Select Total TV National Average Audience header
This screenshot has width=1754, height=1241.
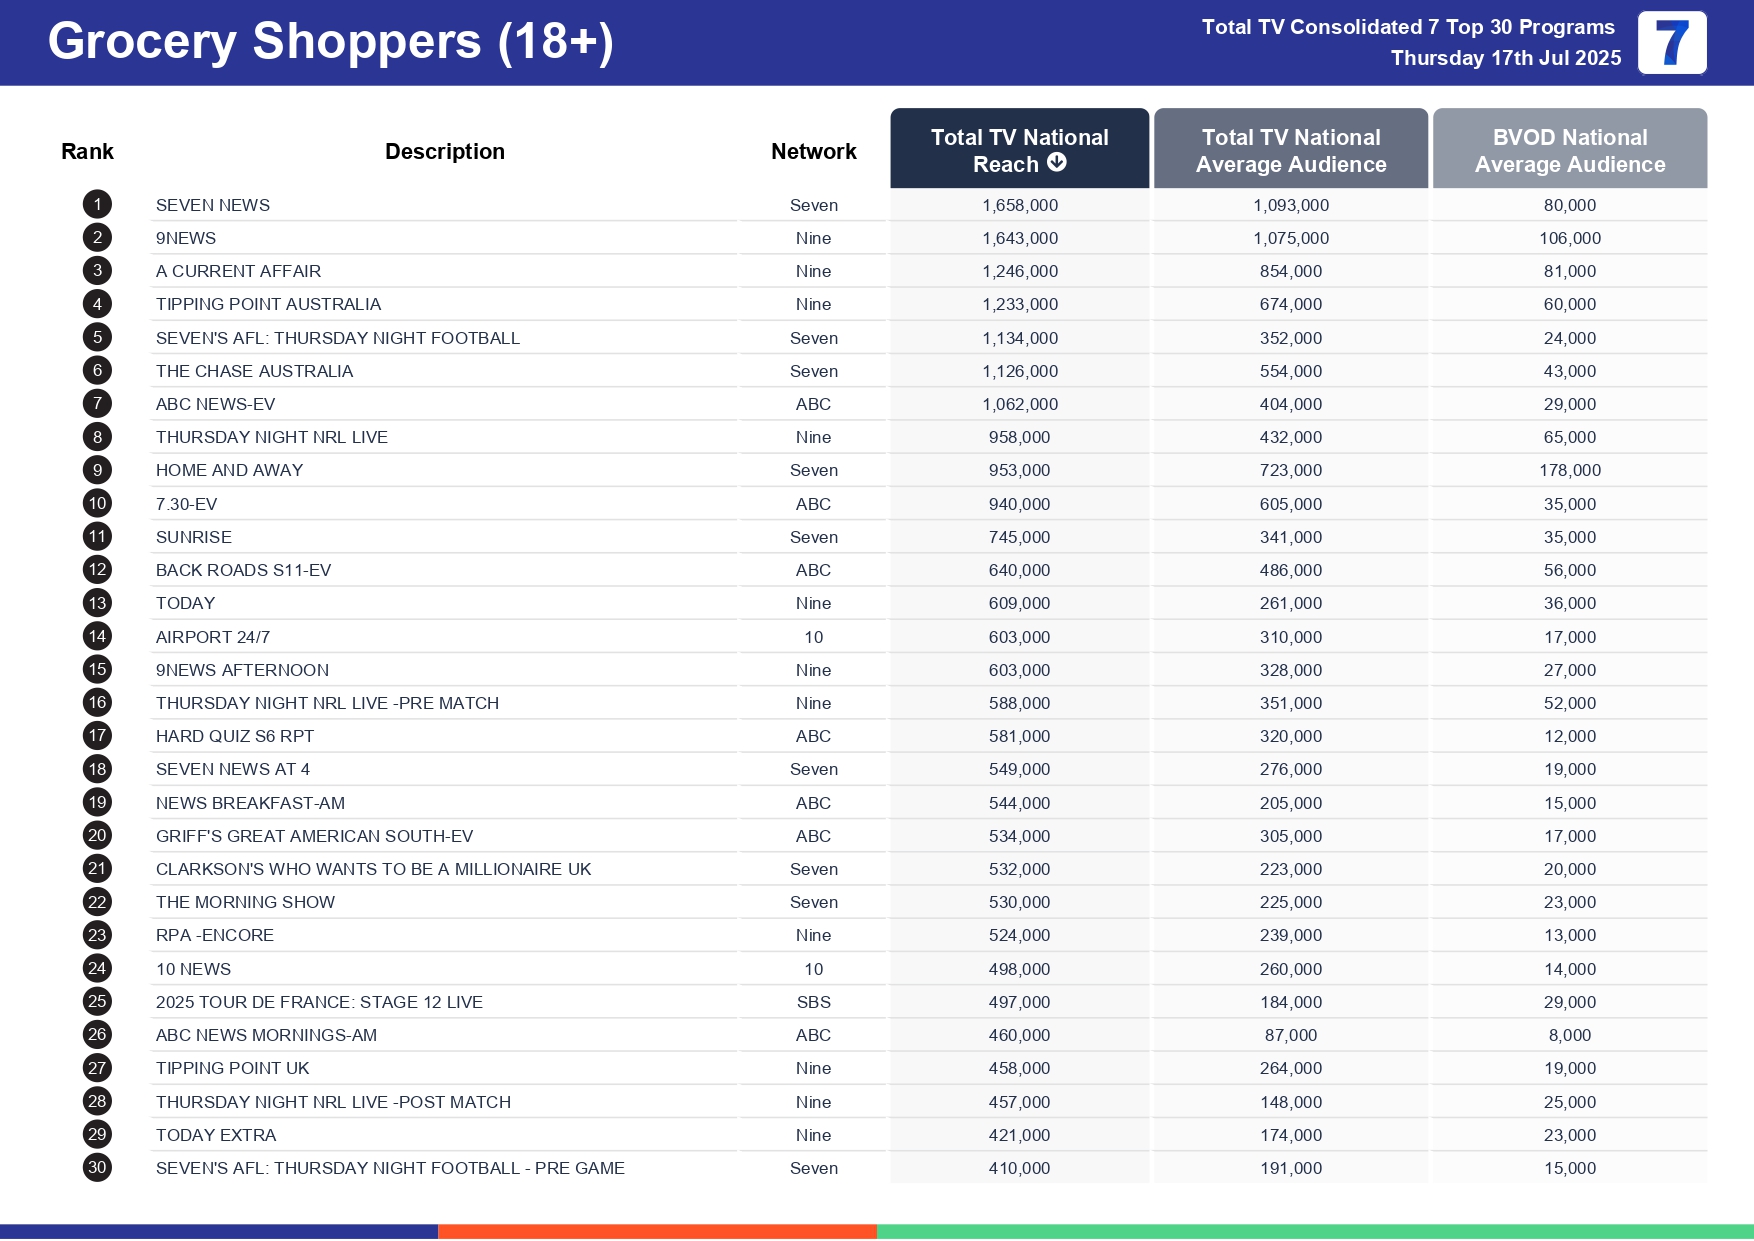click(1290, 150)
